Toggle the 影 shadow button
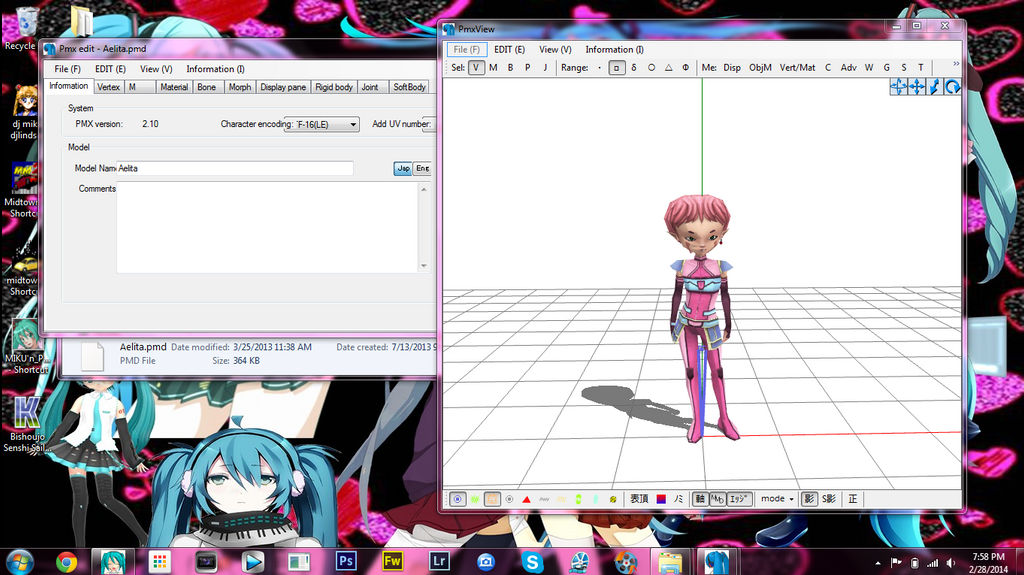 (x=809, y=499)
